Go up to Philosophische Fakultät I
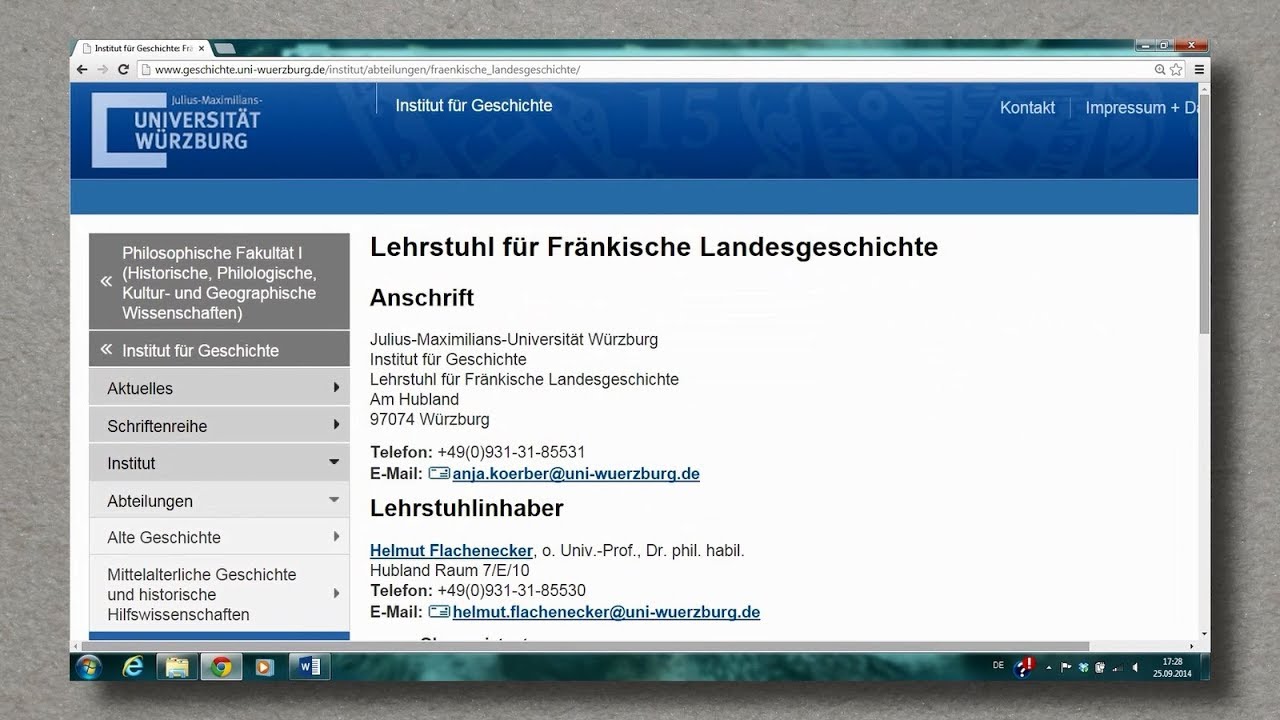1280x720 pixels. pyautogui.click(x=219, y=282)
